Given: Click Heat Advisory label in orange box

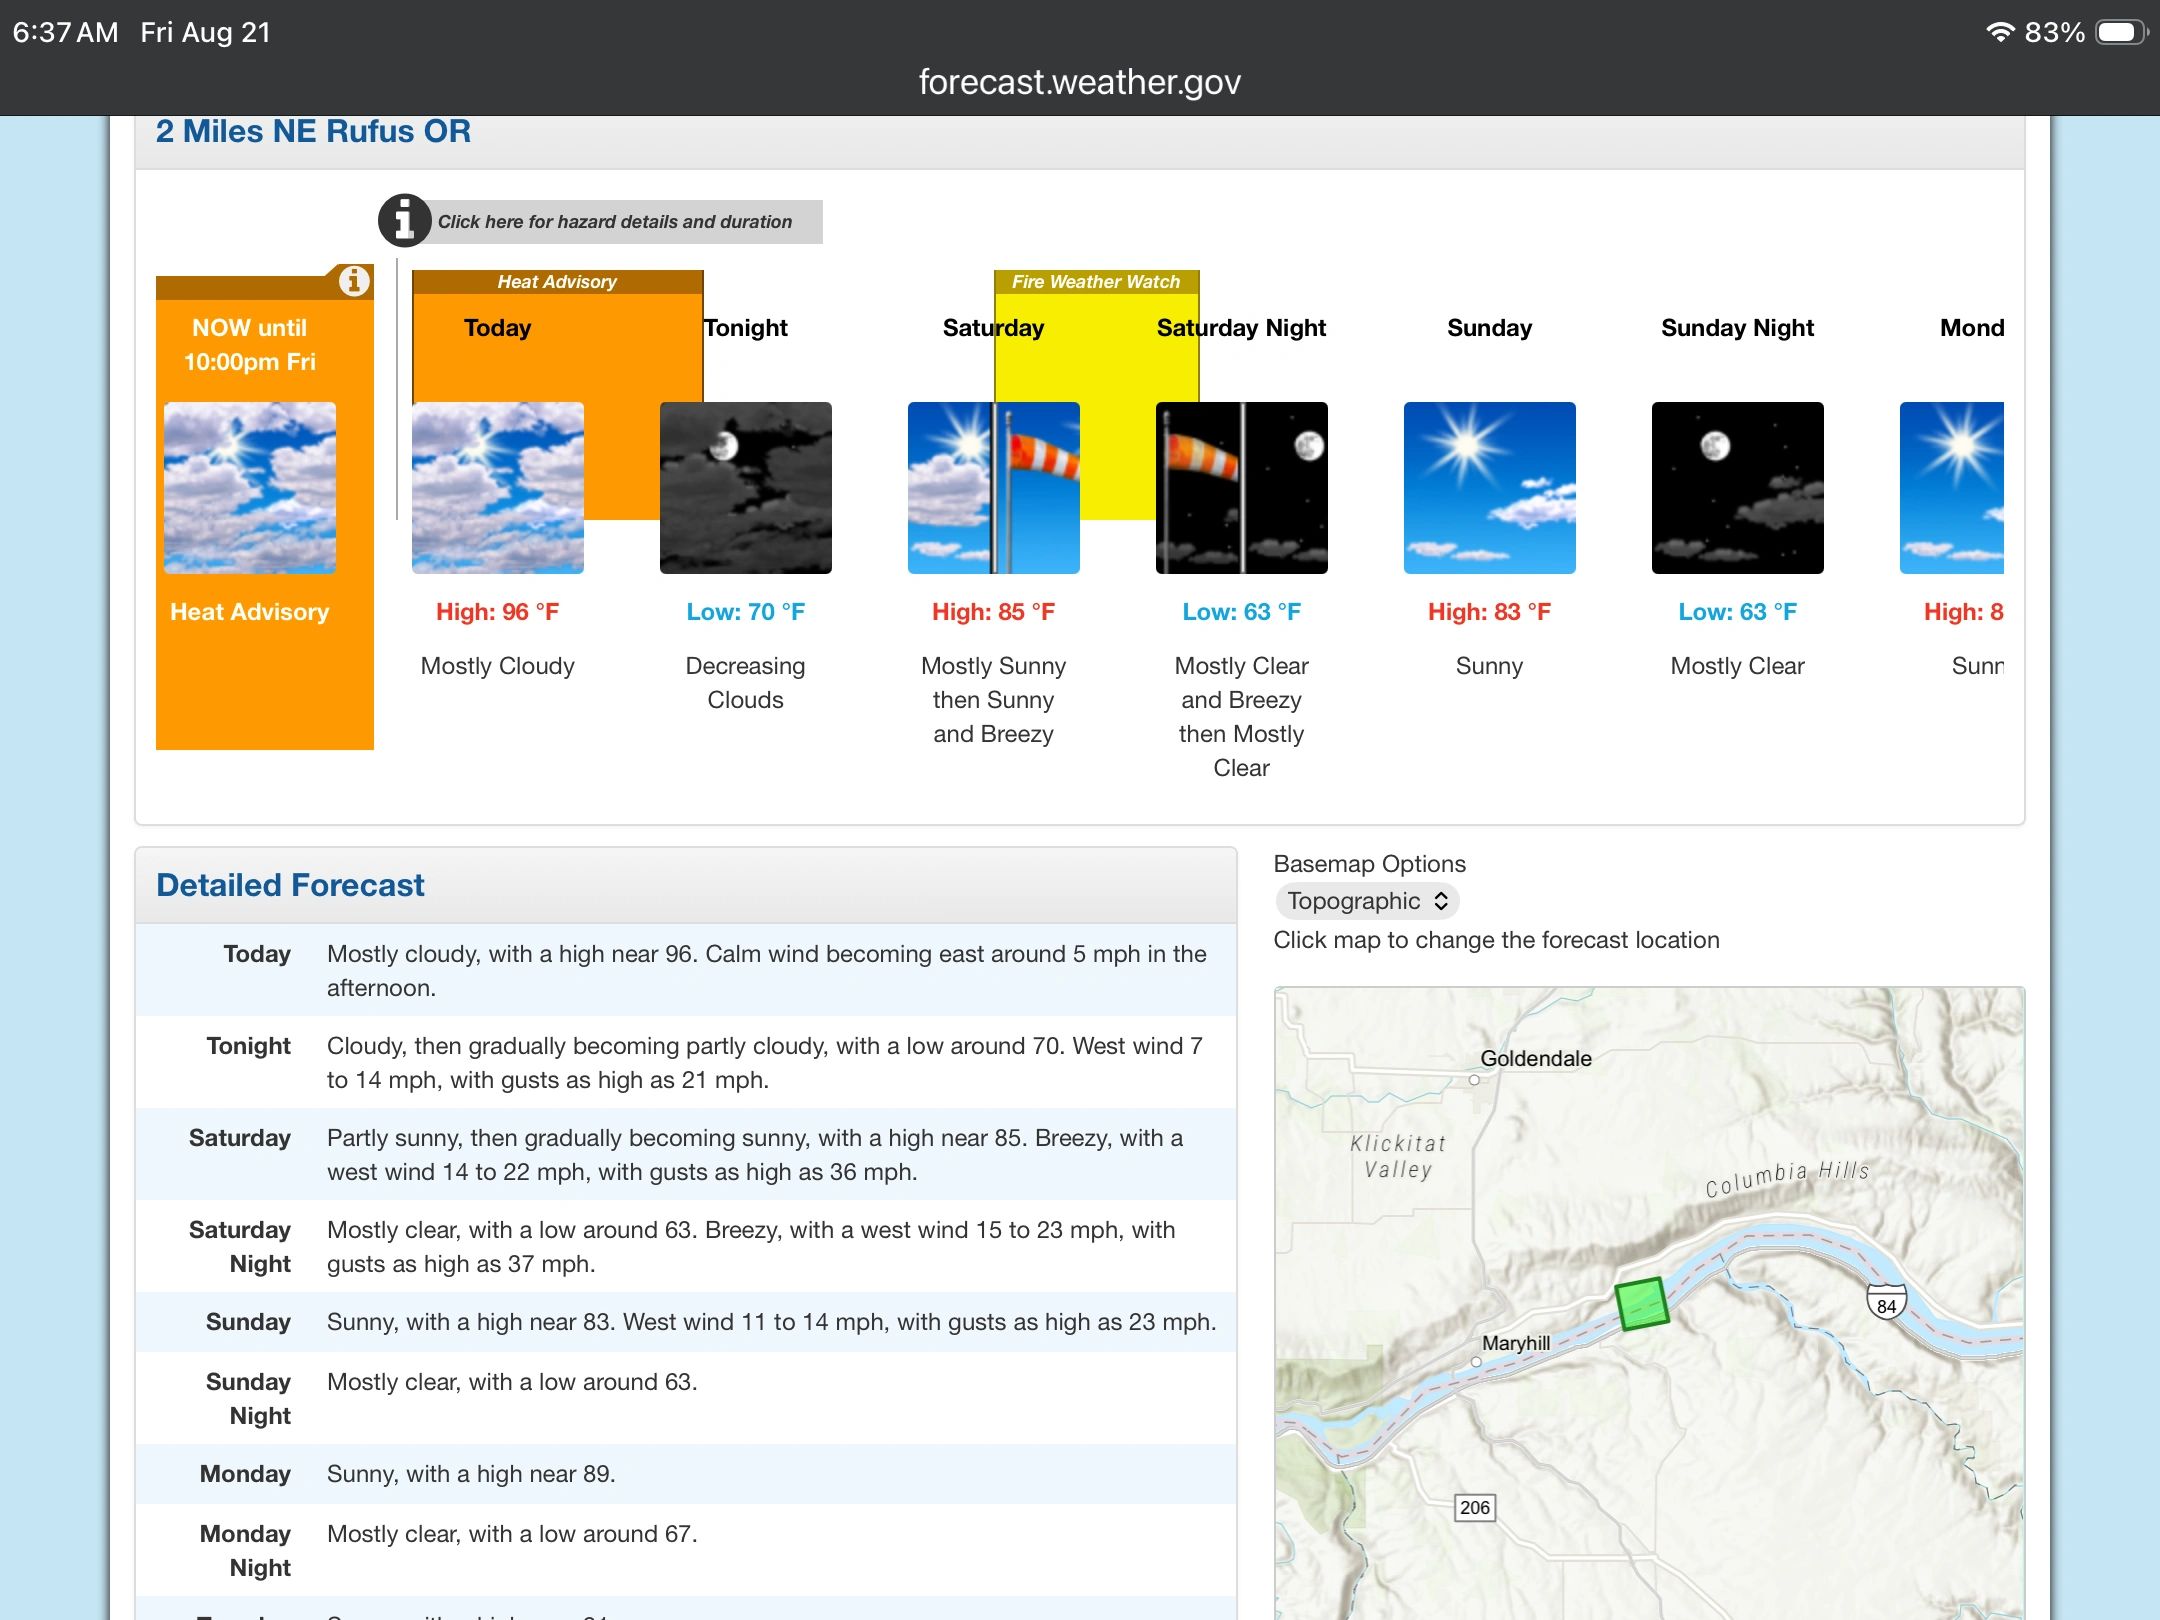Looking at the screenshot, I should pyautogui.click(x=250, y=612).
